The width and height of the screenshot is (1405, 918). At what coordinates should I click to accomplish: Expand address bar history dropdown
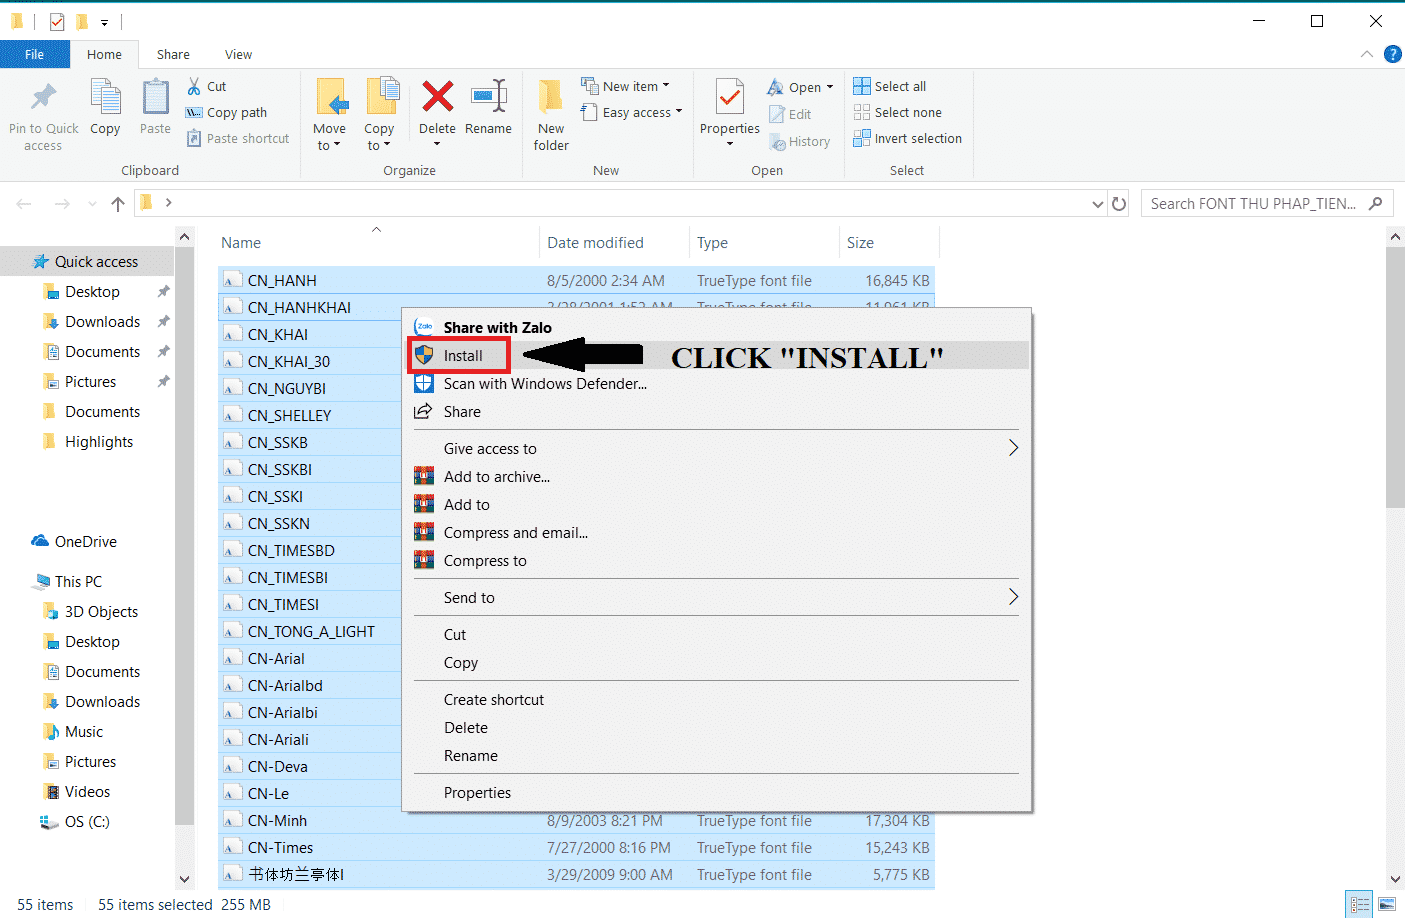[1098, 204]
